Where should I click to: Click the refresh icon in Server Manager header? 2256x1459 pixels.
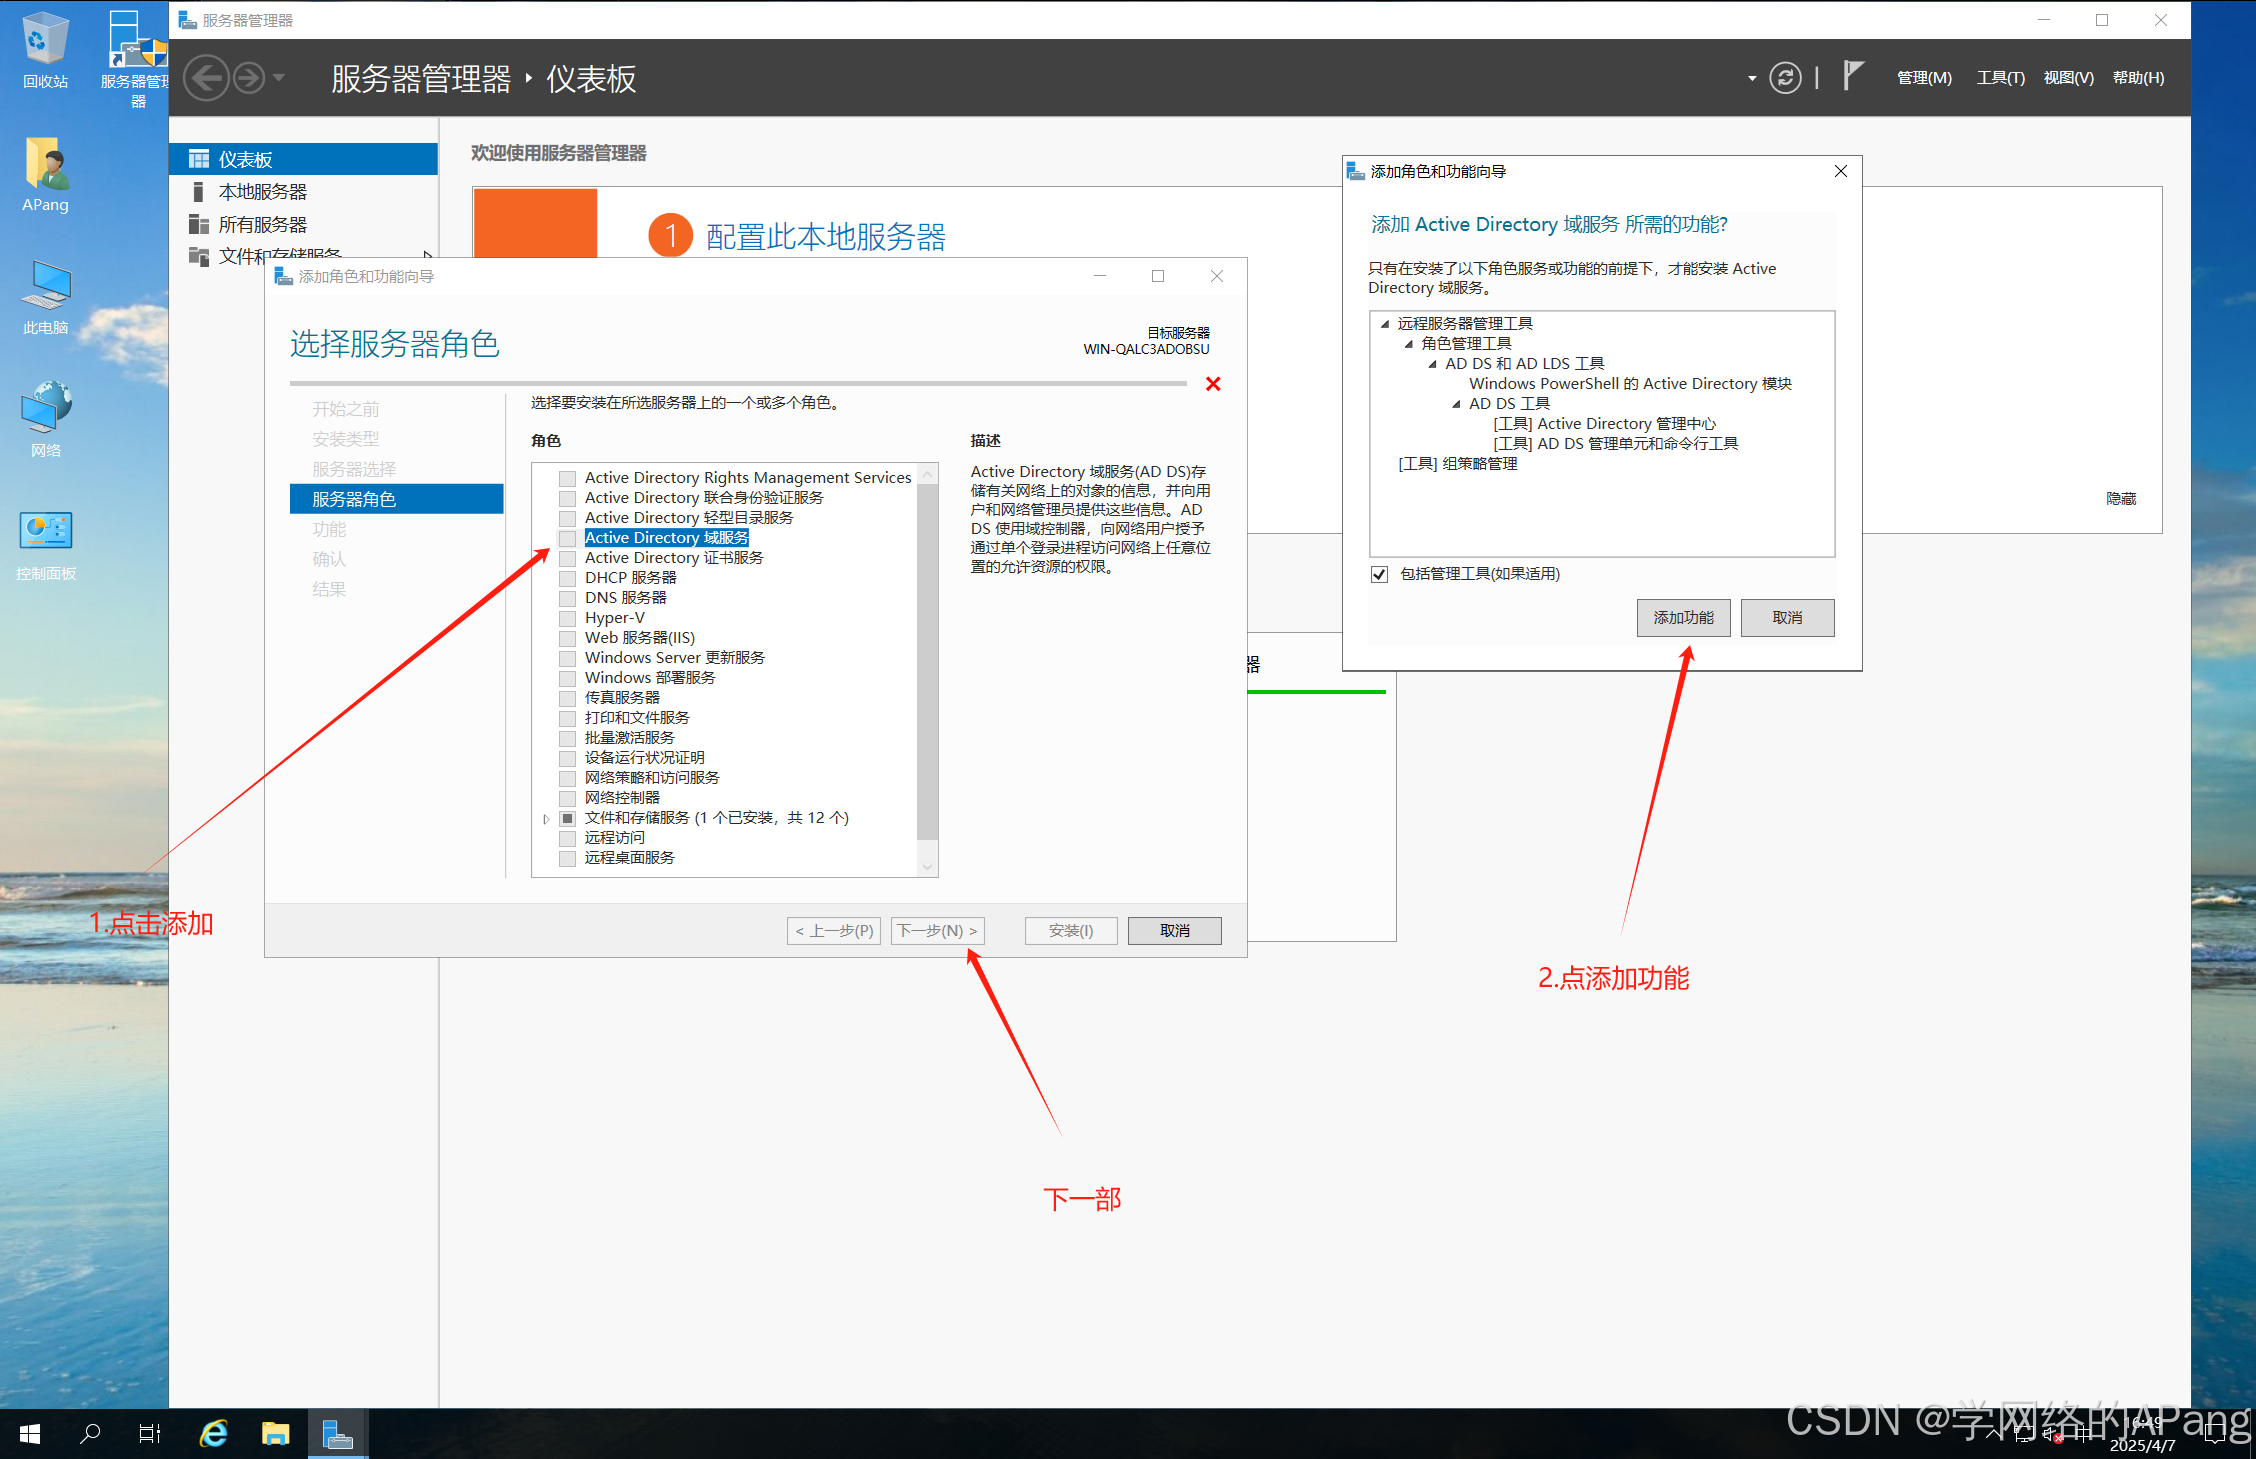click(x=1785, y=78)
